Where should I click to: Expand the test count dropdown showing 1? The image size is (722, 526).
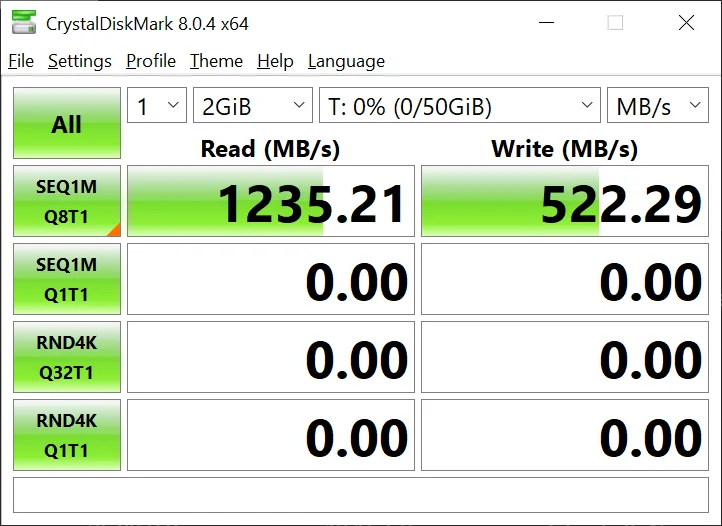157,105
